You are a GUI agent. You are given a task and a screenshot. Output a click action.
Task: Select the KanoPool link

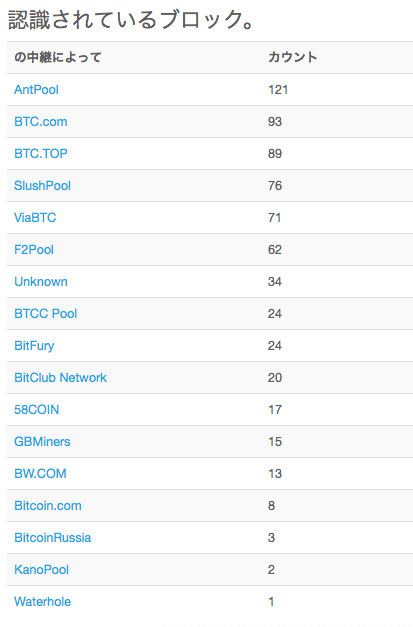[42, 569]
